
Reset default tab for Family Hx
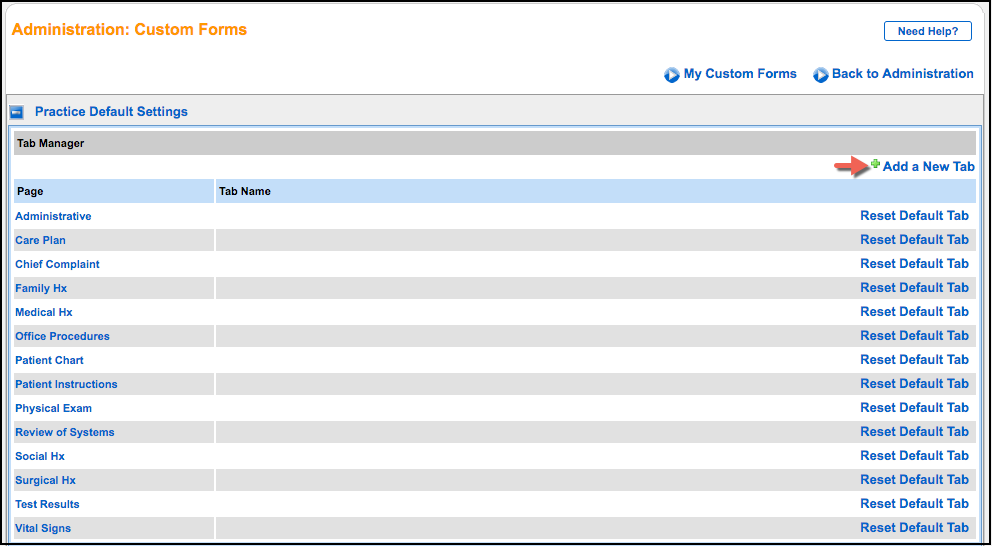(914, 288)
